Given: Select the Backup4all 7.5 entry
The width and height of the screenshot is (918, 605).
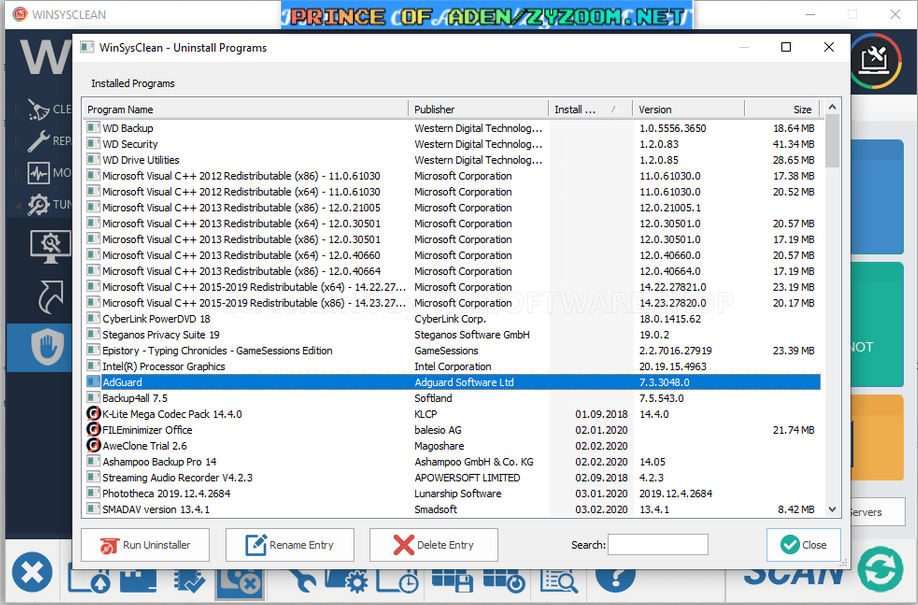Looking at the screenshot, I should pyautogui.click(x=453, y=398).
